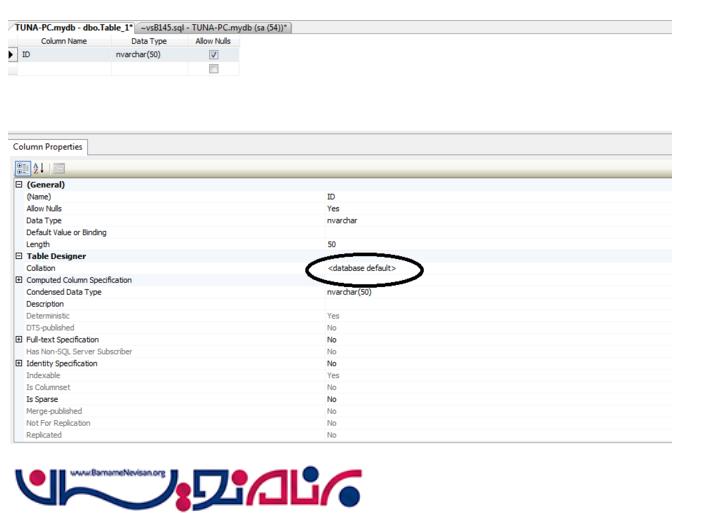Click the <database default> collation value

pos(362,268)
